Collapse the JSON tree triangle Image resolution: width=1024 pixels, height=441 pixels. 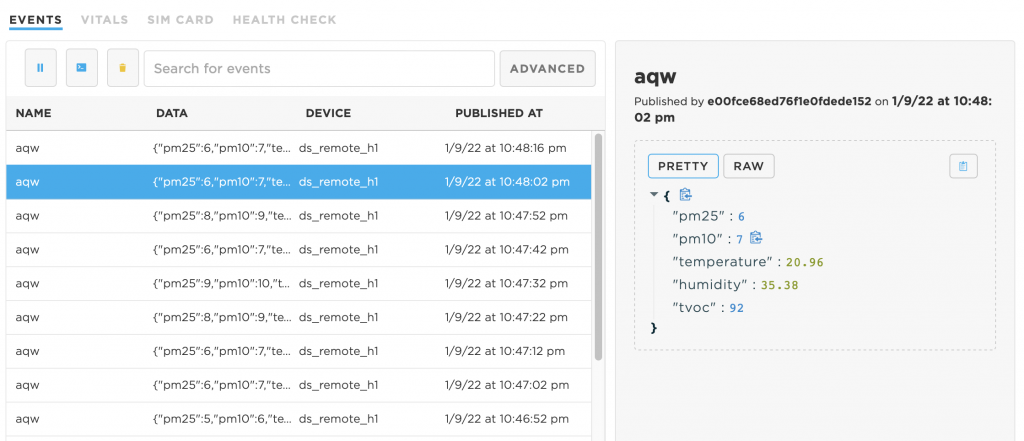coord(654,195)
